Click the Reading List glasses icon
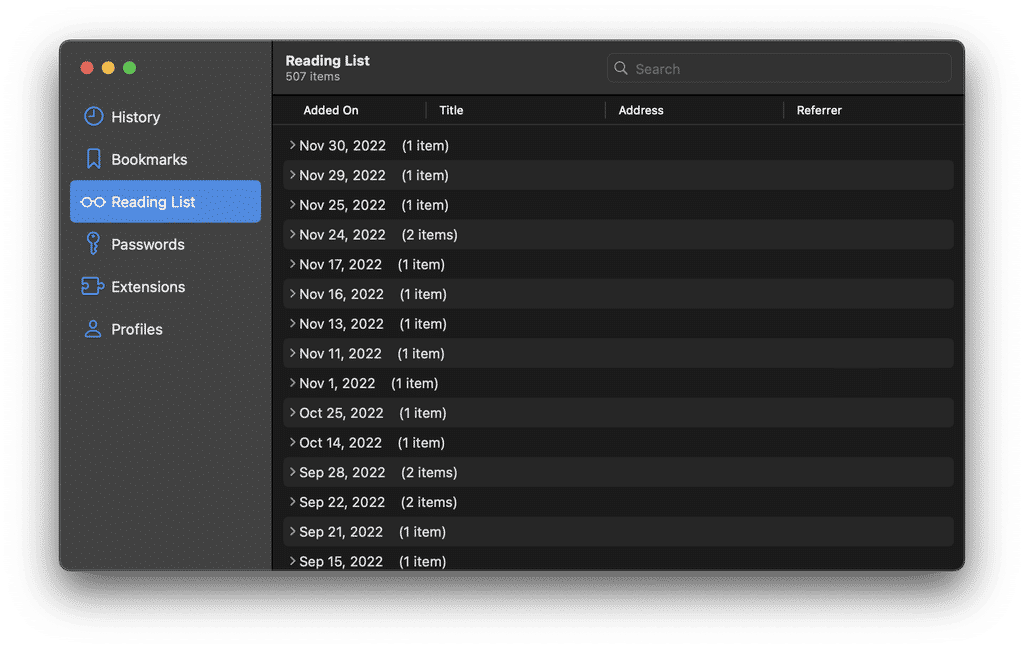This screenshot has height=649, width=1024. 92,201
